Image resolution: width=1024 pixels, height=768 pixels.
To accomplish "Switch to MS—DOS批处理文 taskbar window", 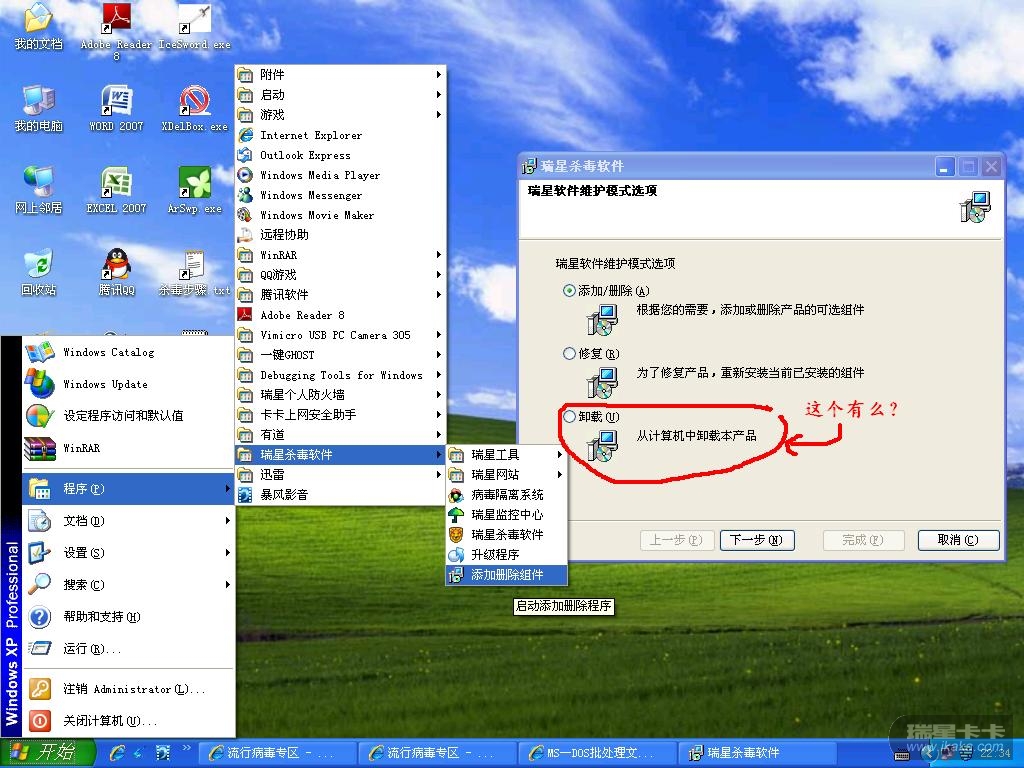I will pyautogui.click(x=596, y=753).
